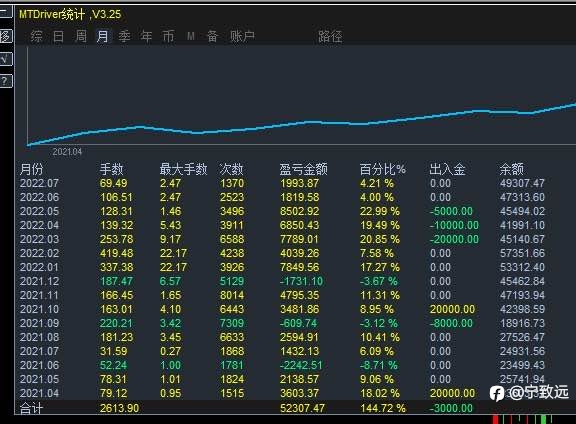Click the 144.72 % total percentage
The width and height of the screenshot is (576, 424).
[x=383, y=408]
